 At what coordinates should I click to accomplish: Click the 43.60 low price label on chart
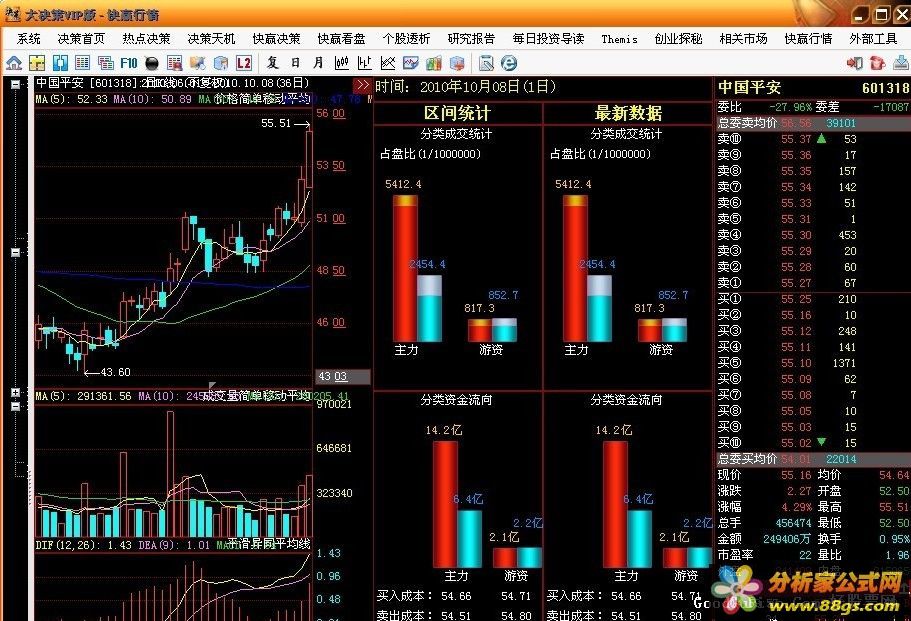tap(116, 372)
